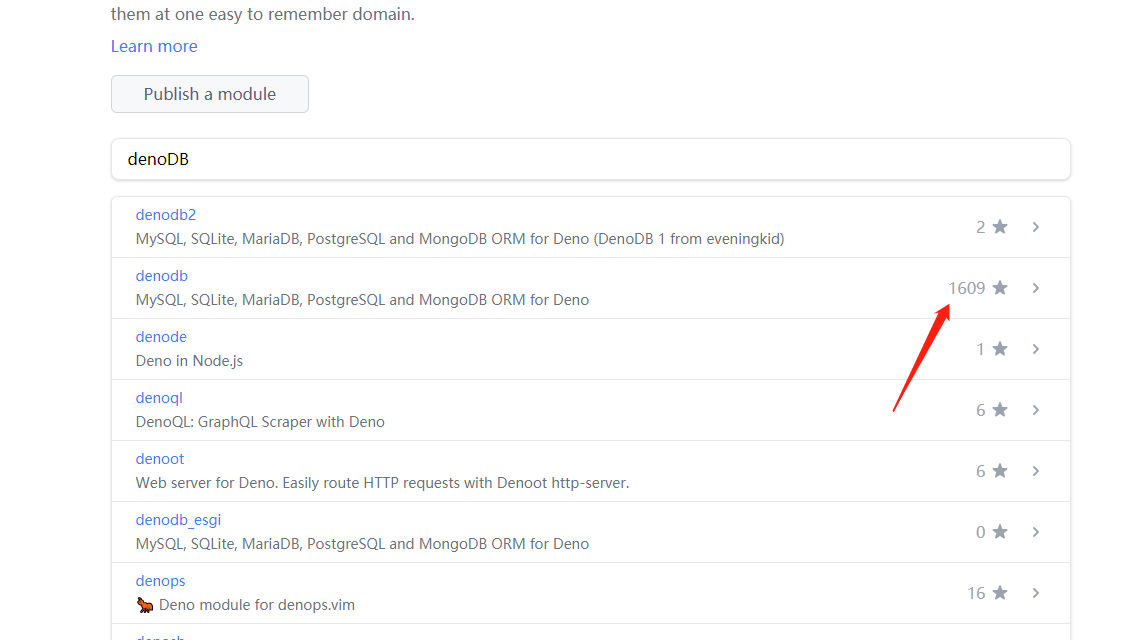Open the denoql module link

[x=159, y=398]
